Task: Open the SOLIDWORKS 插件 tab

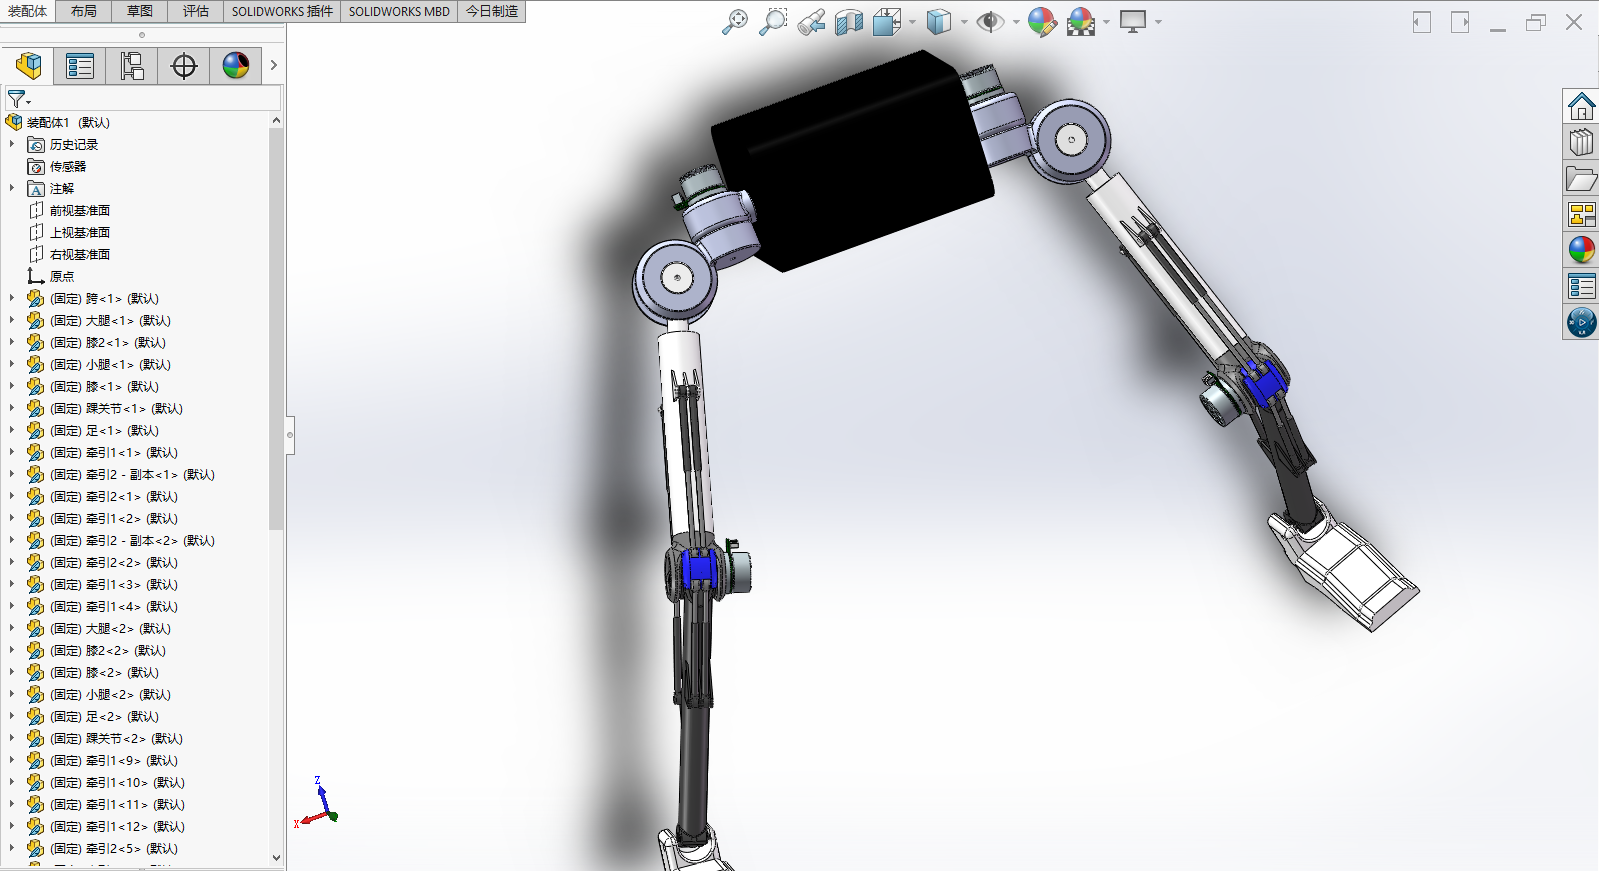Action: 282,11
